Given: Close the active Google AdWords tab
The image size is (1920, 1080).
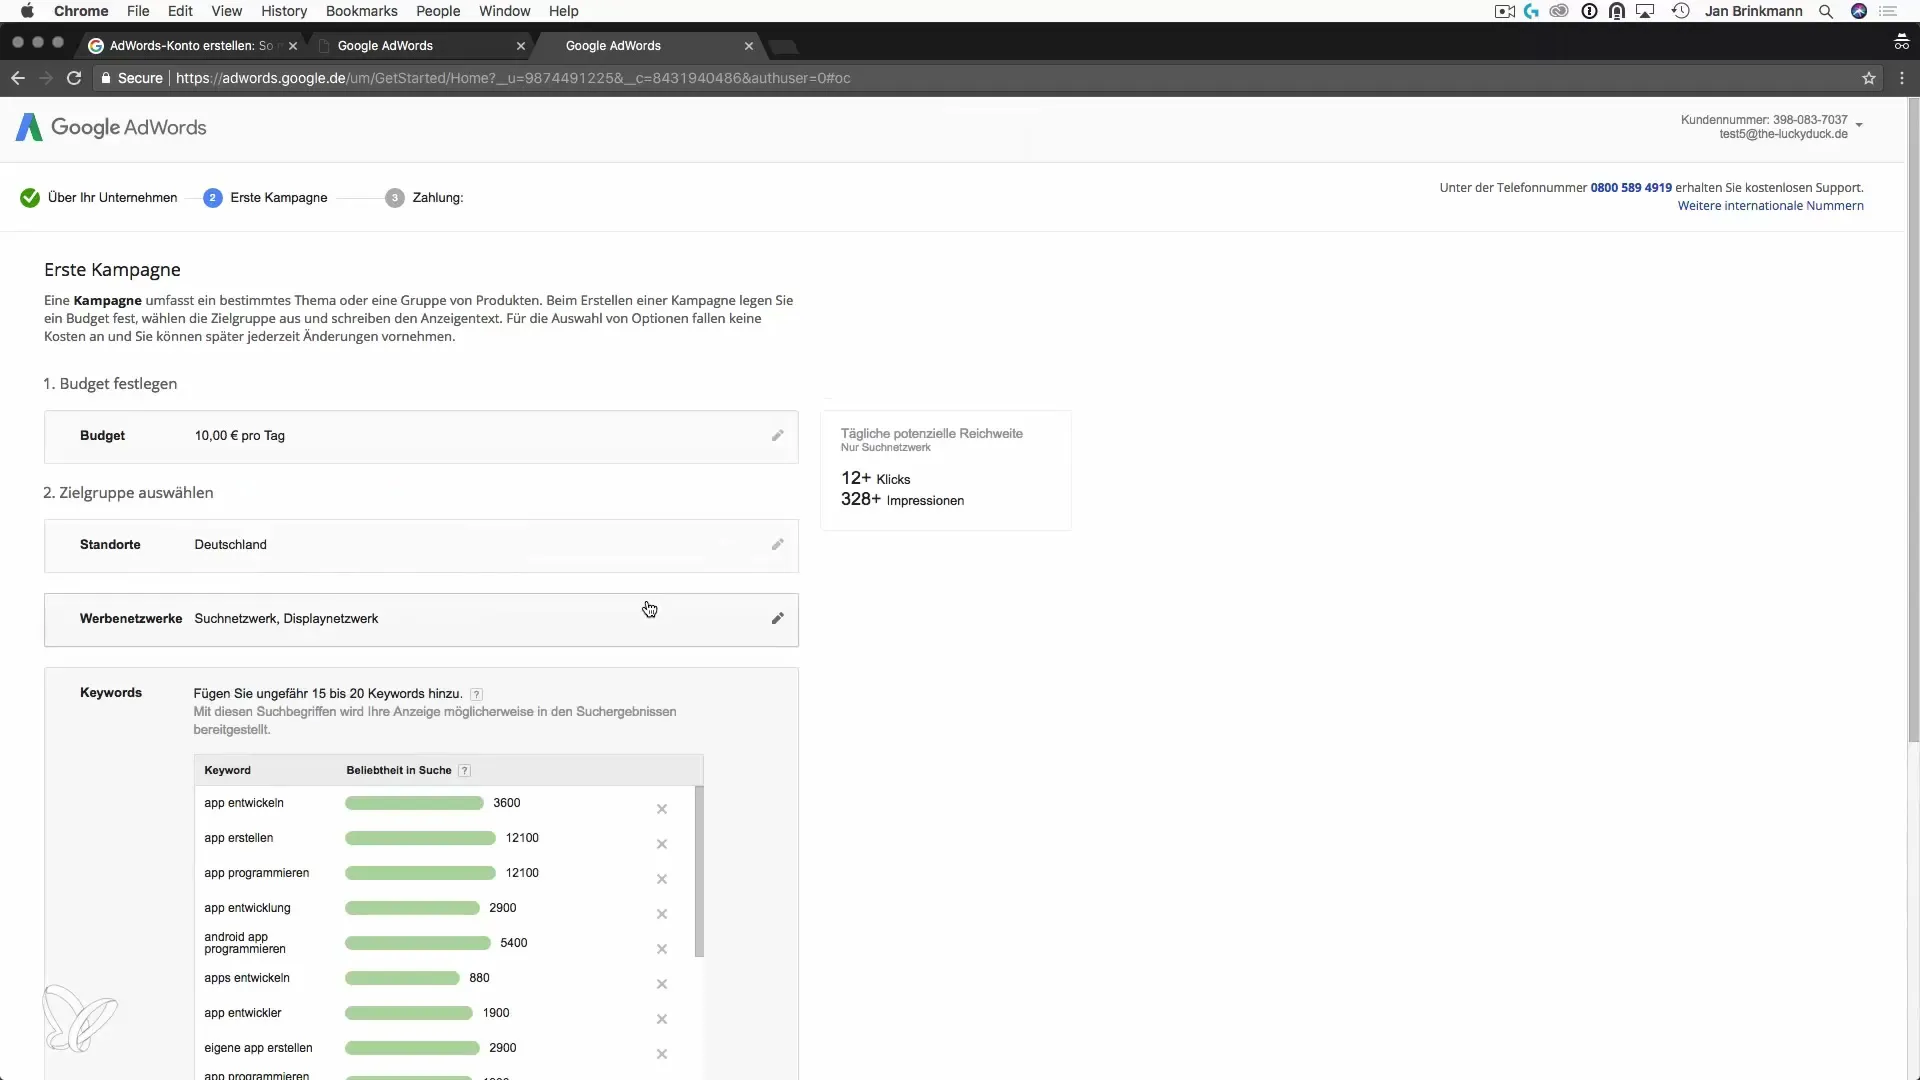Looking at the screenshot, I should 749,46.
